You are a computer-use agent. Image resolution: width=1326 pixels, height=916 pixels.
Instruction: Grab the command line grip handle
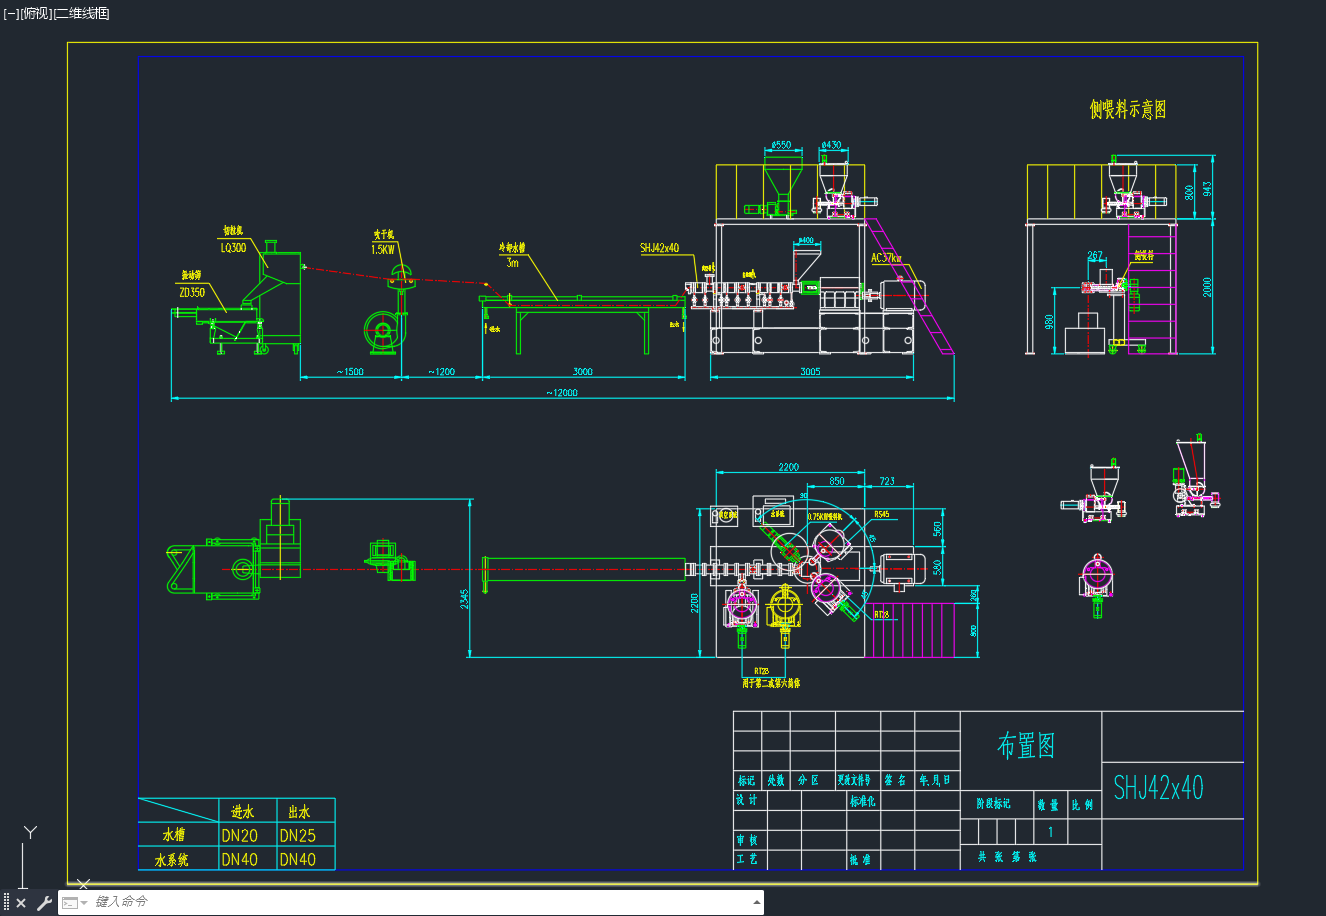(7, 903)
